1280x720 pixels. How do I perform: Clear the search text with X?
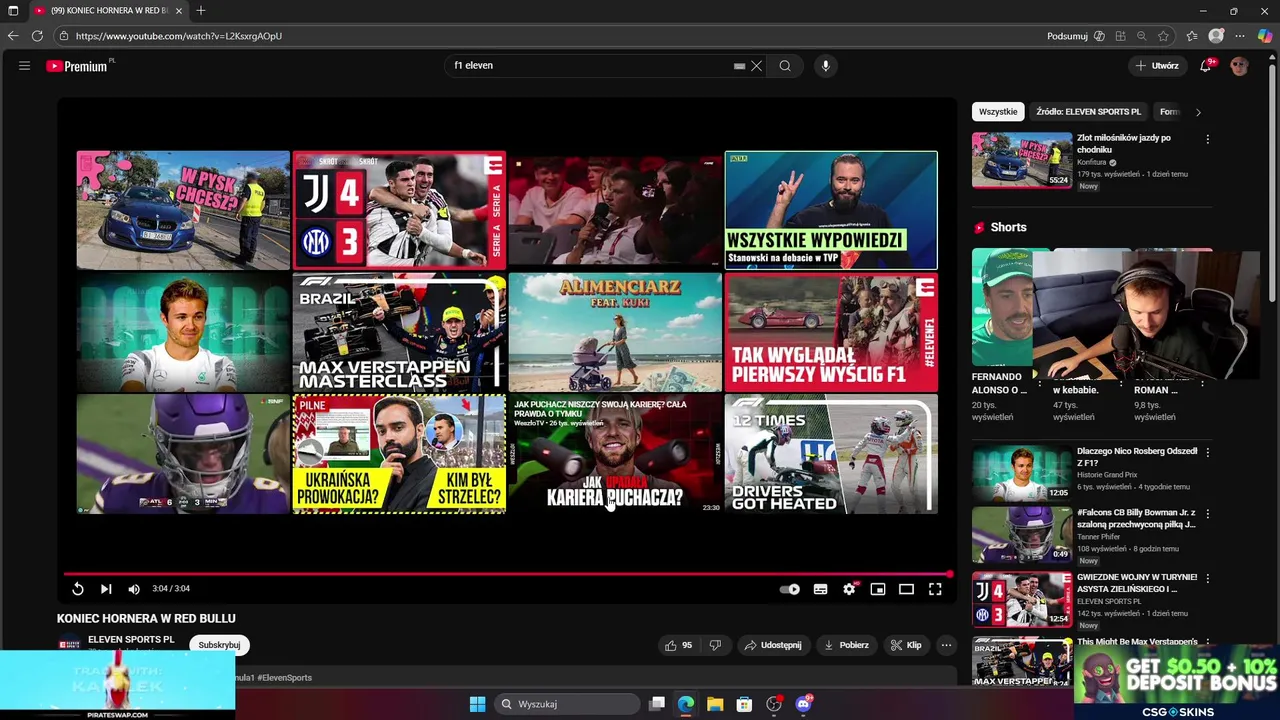coord(757,66)
